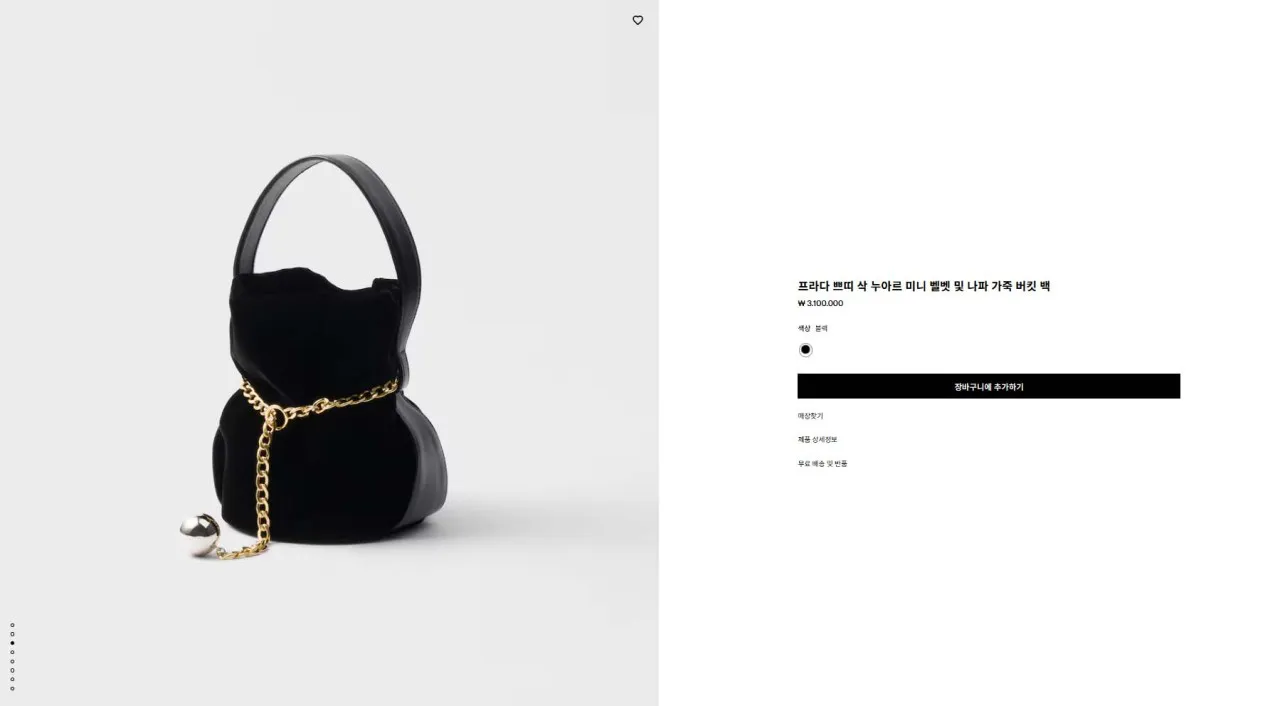Expand the 무료 배송 및 반품 section
The image size is (1280, 706).
(x=822, y=464)
